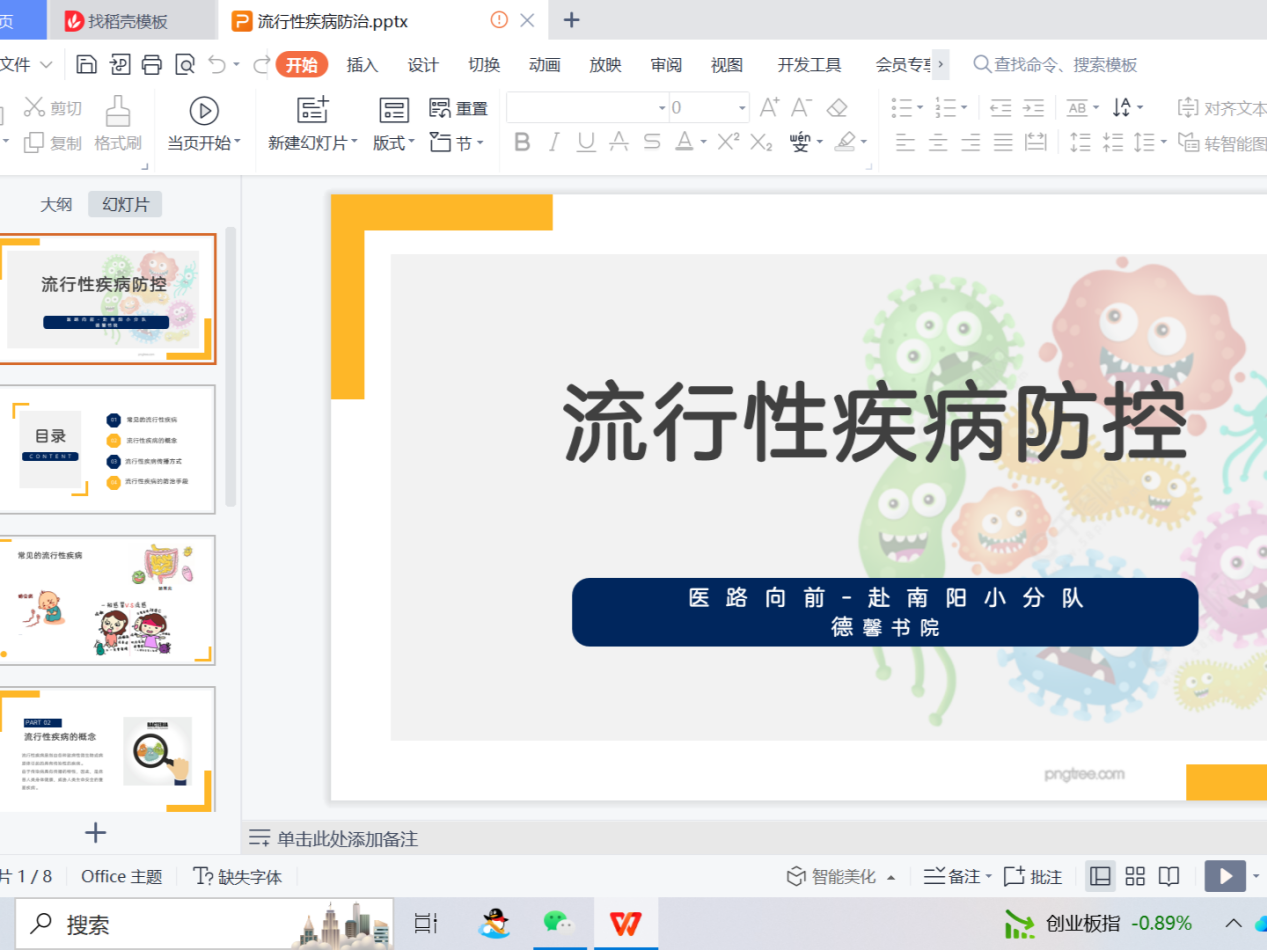Expand the font name dropdown
Viewport: 1267px width, 950px height.
coord(661,108)
